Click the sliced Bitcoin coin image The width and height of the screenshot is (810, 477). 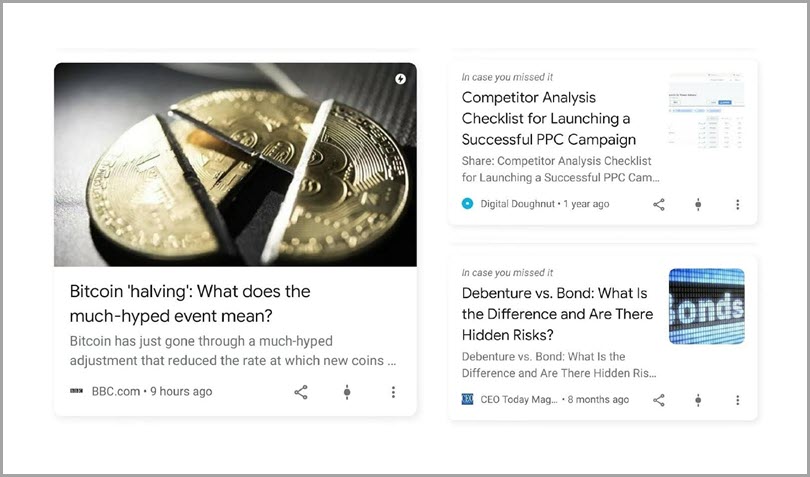pos(235,164)
